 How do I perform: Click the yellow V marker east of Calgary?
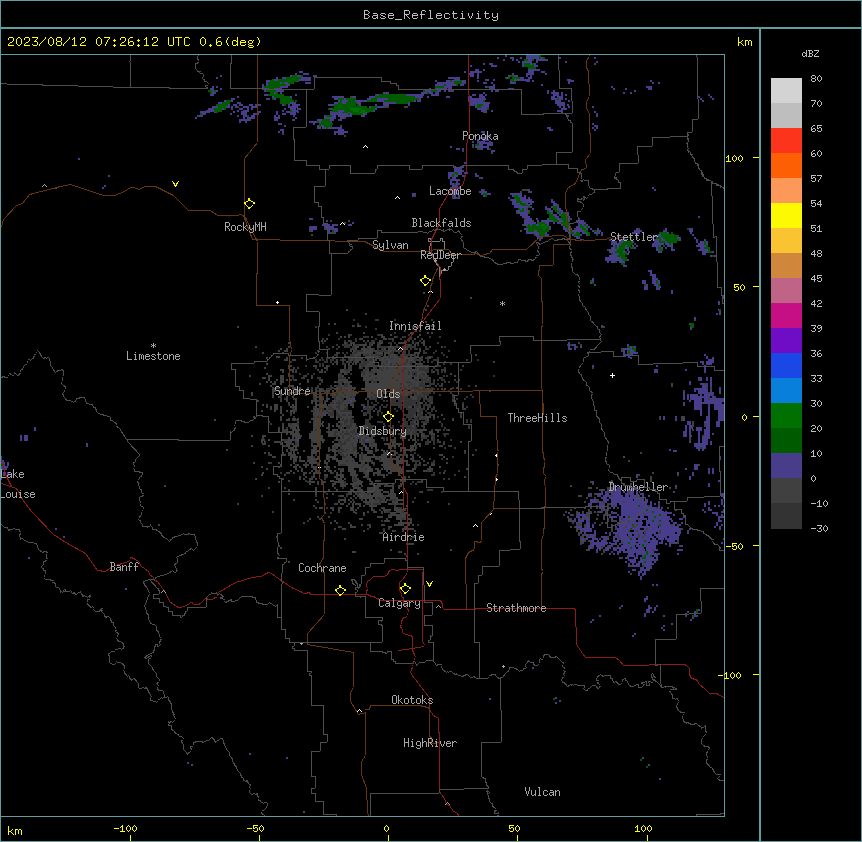click(x=429, y=584)
